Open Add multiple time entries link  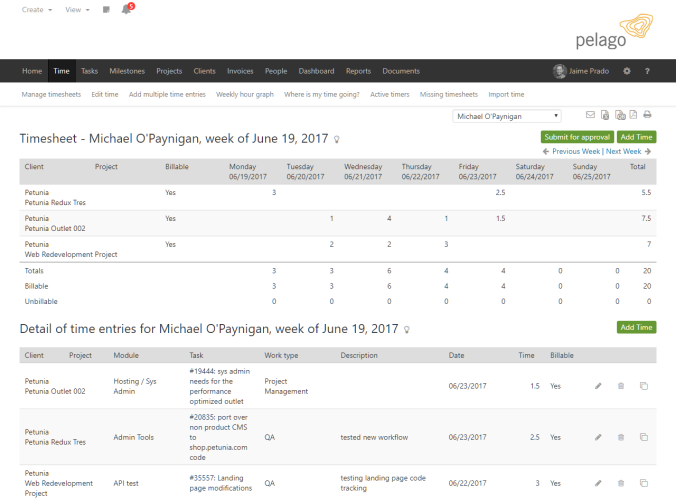[167, 94]
